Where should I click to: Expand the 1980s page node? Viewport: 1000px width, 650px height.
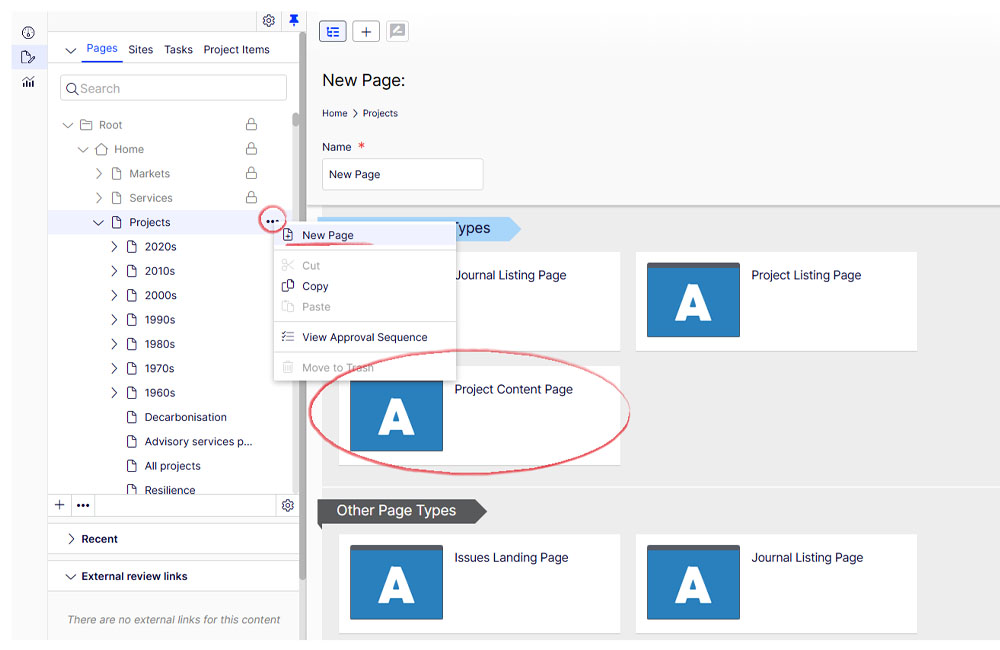click(114, 344)
